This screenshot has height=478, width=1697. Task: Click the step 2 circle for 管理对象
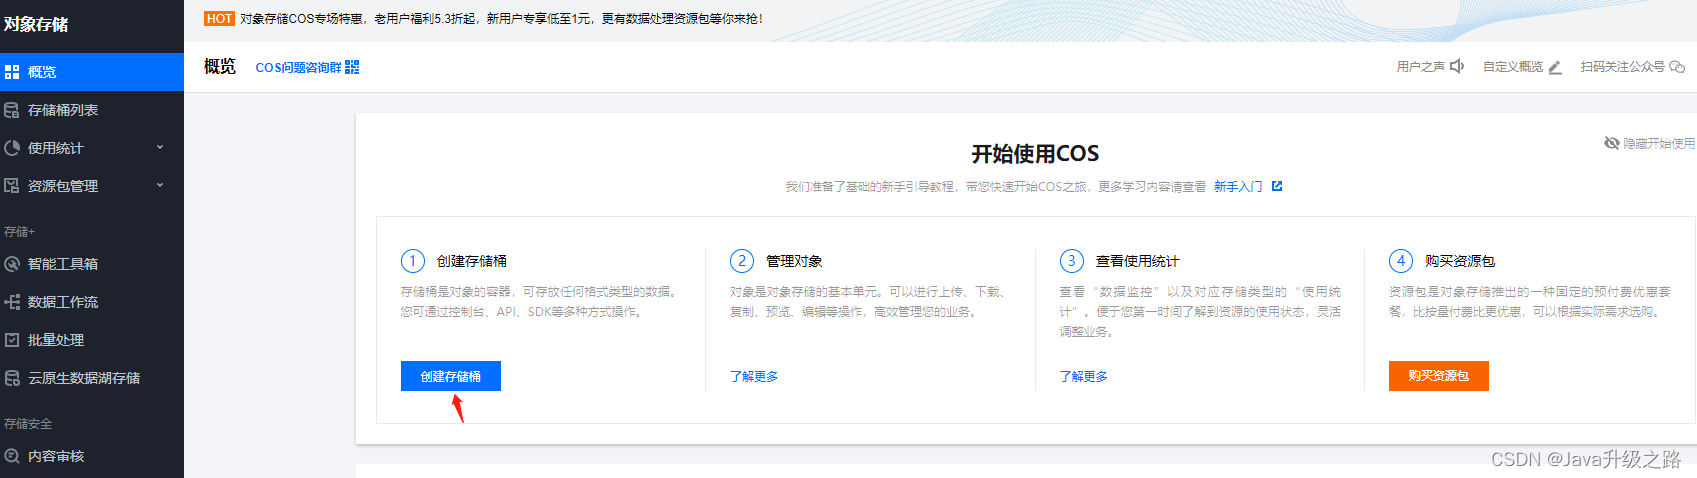tap(742, 261)
